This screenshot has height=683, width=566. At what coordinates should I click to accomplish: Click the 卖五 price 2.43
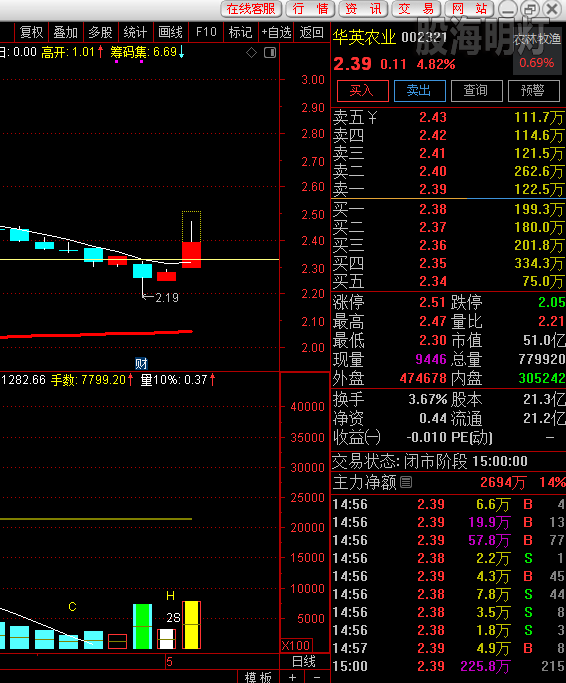(x=433, y=117)
